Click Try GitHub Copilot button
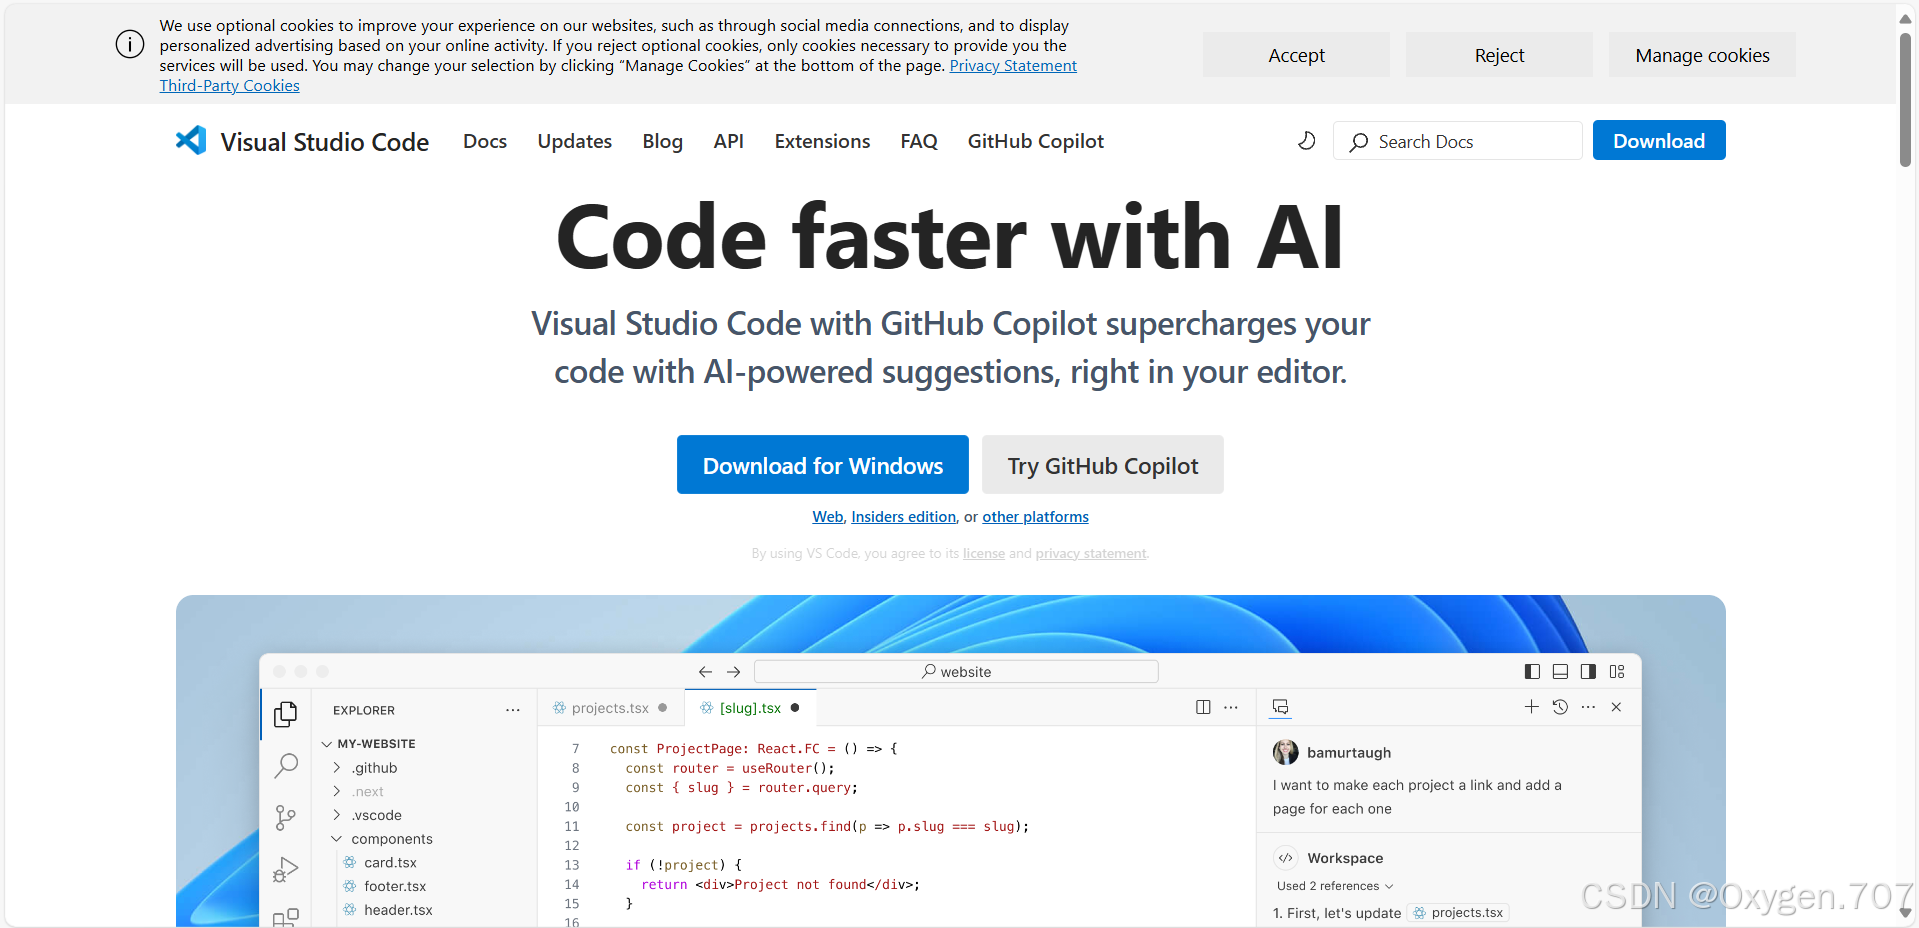The image size is (1919, 928). (x=1103, y=465)
